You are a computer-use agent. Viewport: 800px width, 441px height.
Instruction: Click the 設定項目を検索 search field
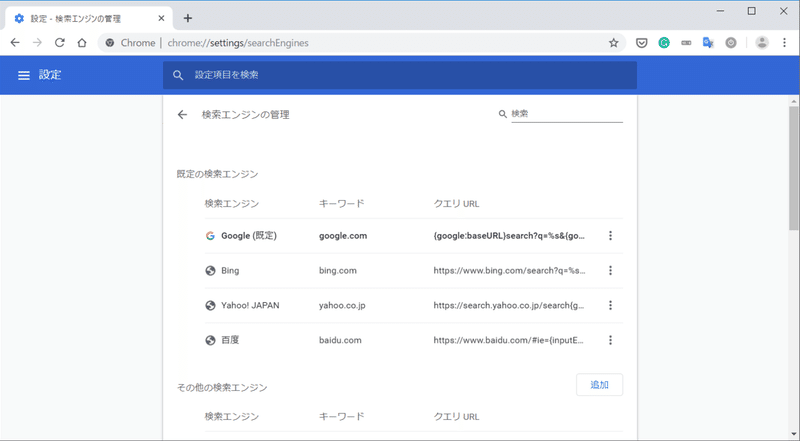[399, 76]
